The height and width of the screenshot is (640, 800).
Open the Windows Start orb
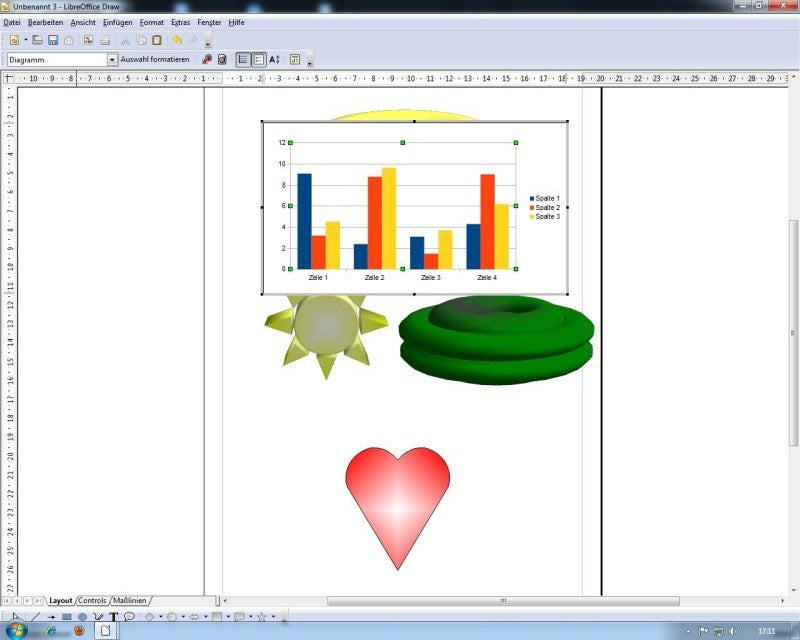point(16,630)
